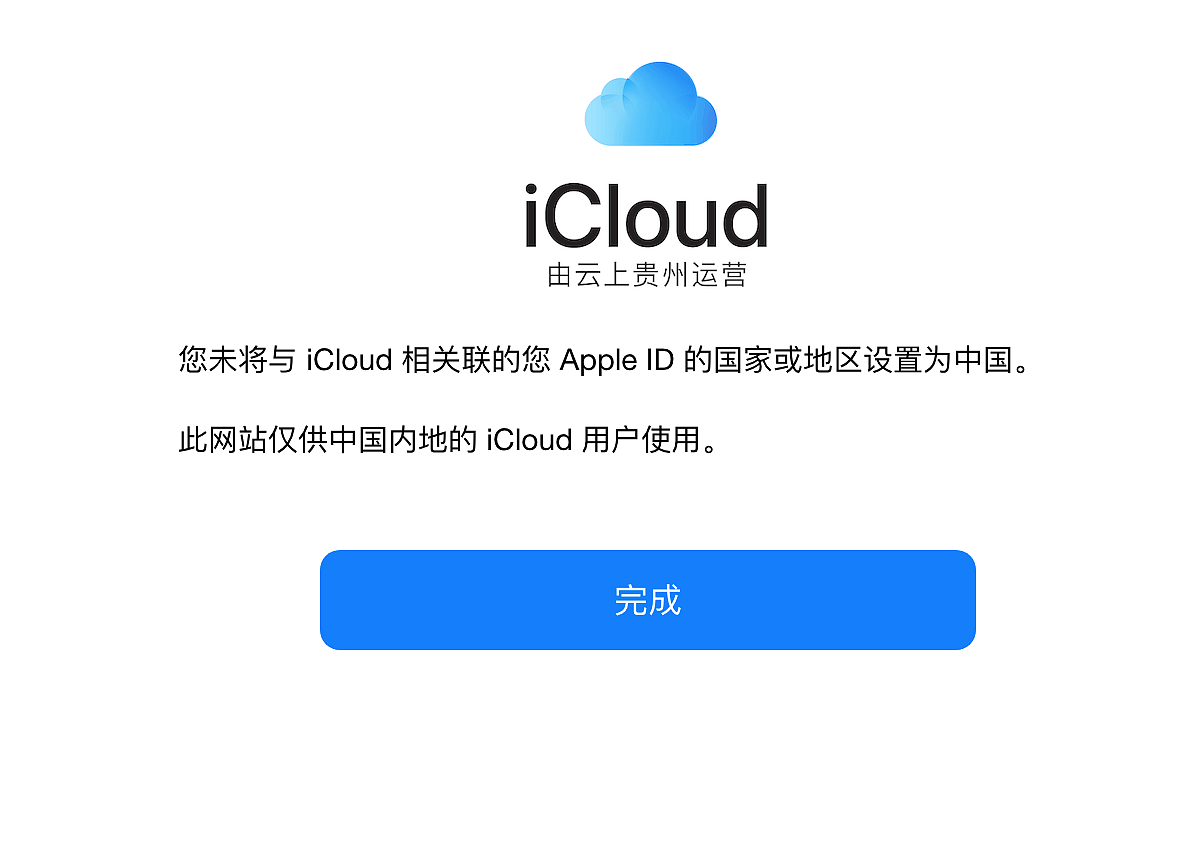
Task: Click the letter i of the iCloud title
Action: click(532, 216)
